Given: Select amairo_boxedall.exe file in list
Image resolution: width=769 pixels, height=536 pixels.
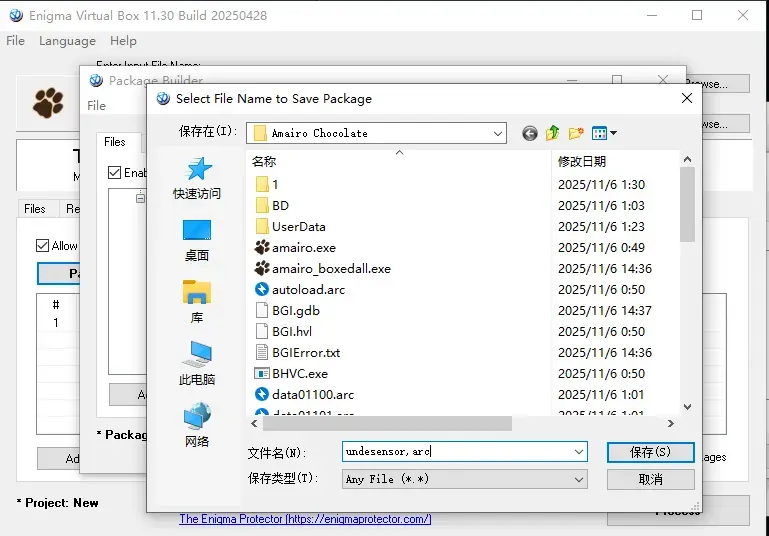Looking at the screenshot, I should 323,269.
